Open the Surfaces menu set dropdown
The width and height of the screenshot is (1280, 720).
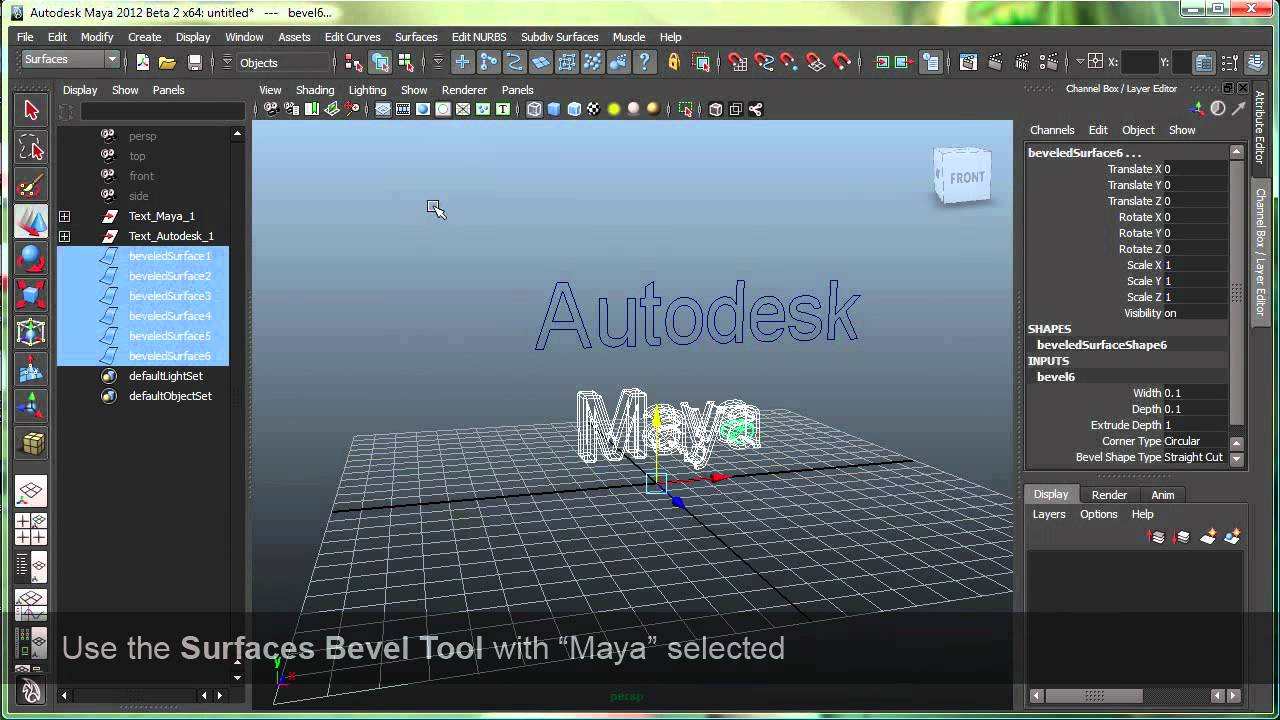pyautogui.click(x=70, y=60)
